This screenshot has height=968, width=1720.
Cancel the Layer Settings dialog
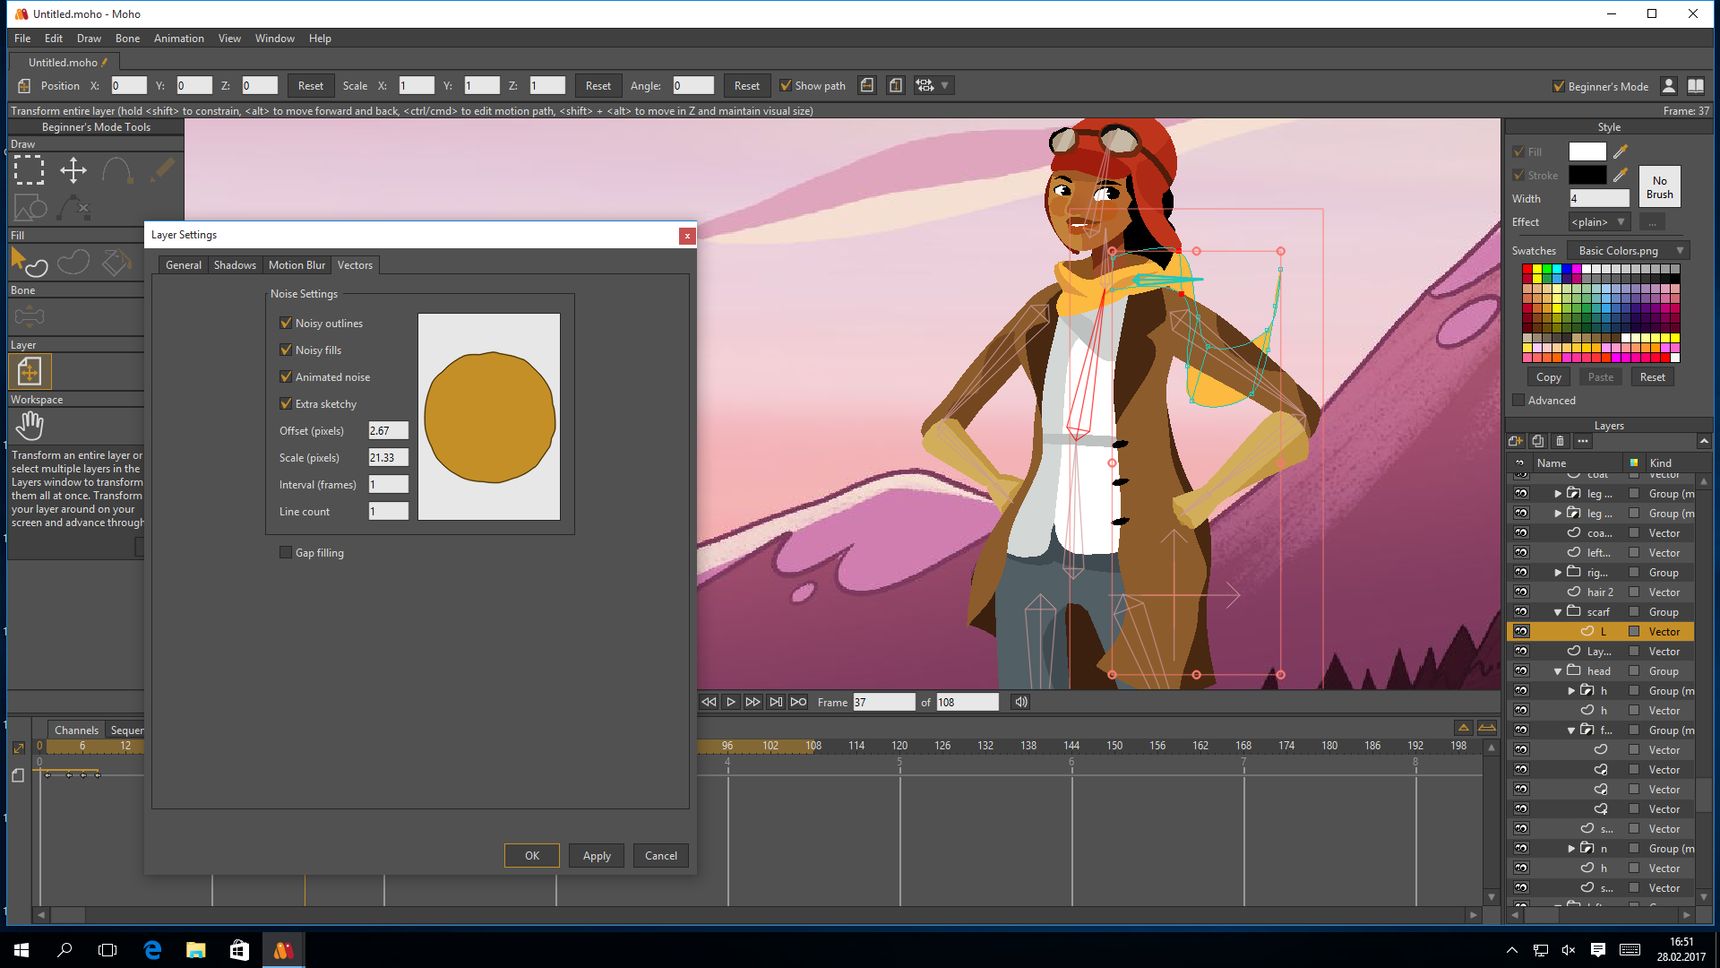pyautogui.click(x=661, y=856)
